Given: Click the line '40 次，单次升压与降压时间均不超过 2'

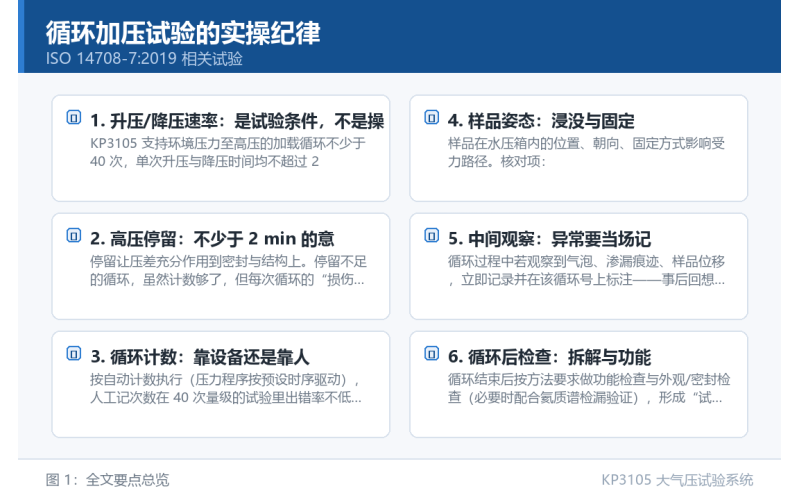Looking at the screenshot, I should click(x=205, y=162).
